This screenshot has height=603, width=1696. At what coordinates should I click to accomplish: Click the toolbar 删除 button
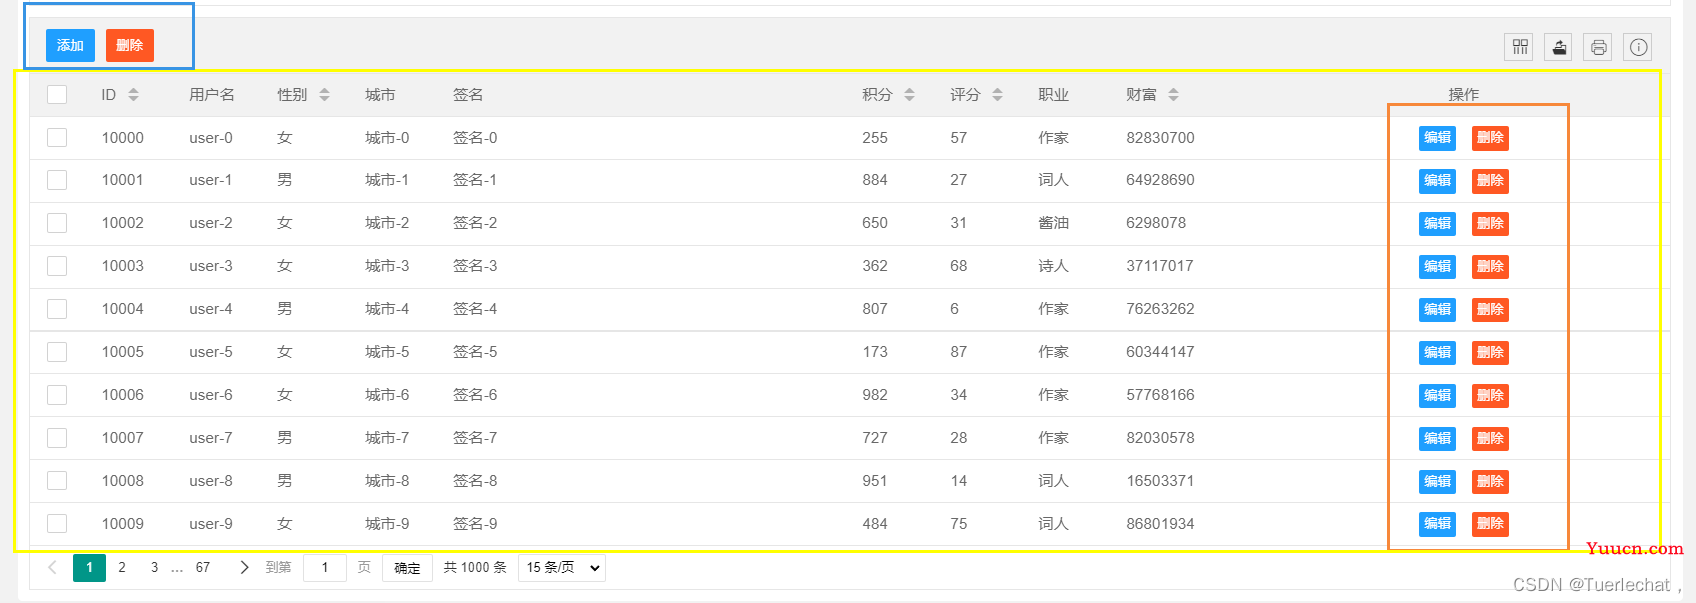[x=130, y=45]
